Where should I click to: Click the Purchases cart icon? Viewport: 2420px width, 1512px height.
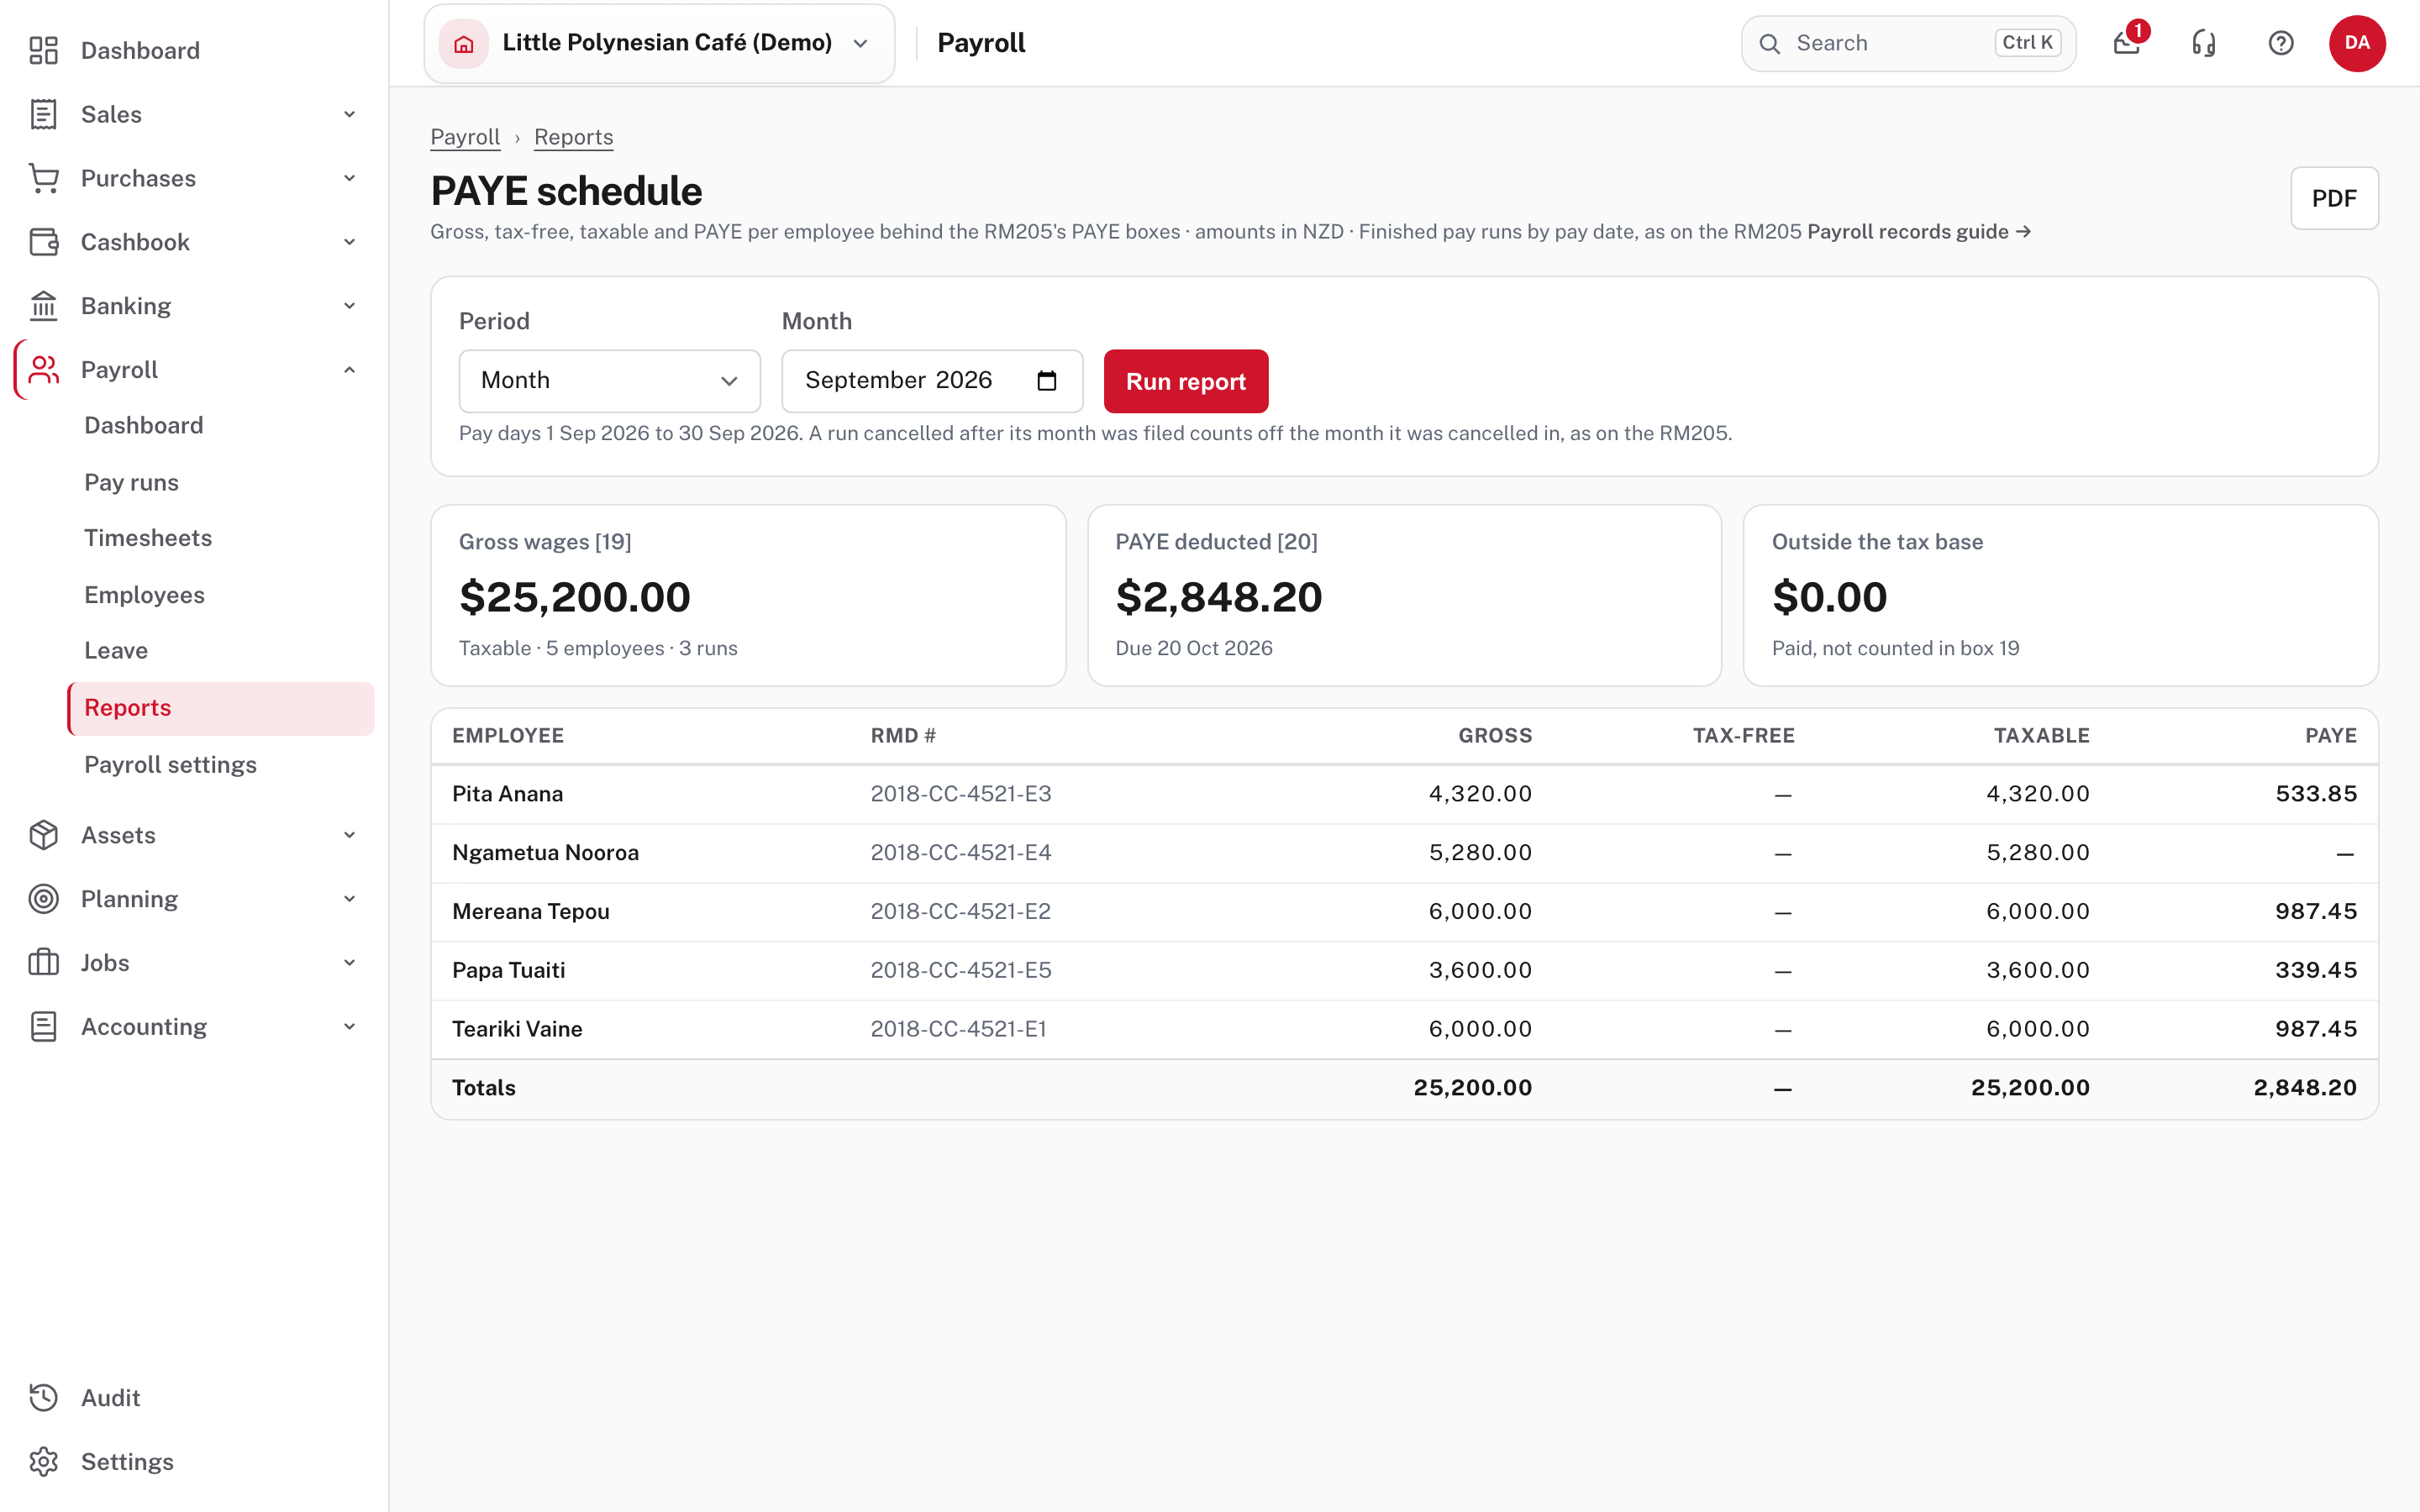click(44, 178)
